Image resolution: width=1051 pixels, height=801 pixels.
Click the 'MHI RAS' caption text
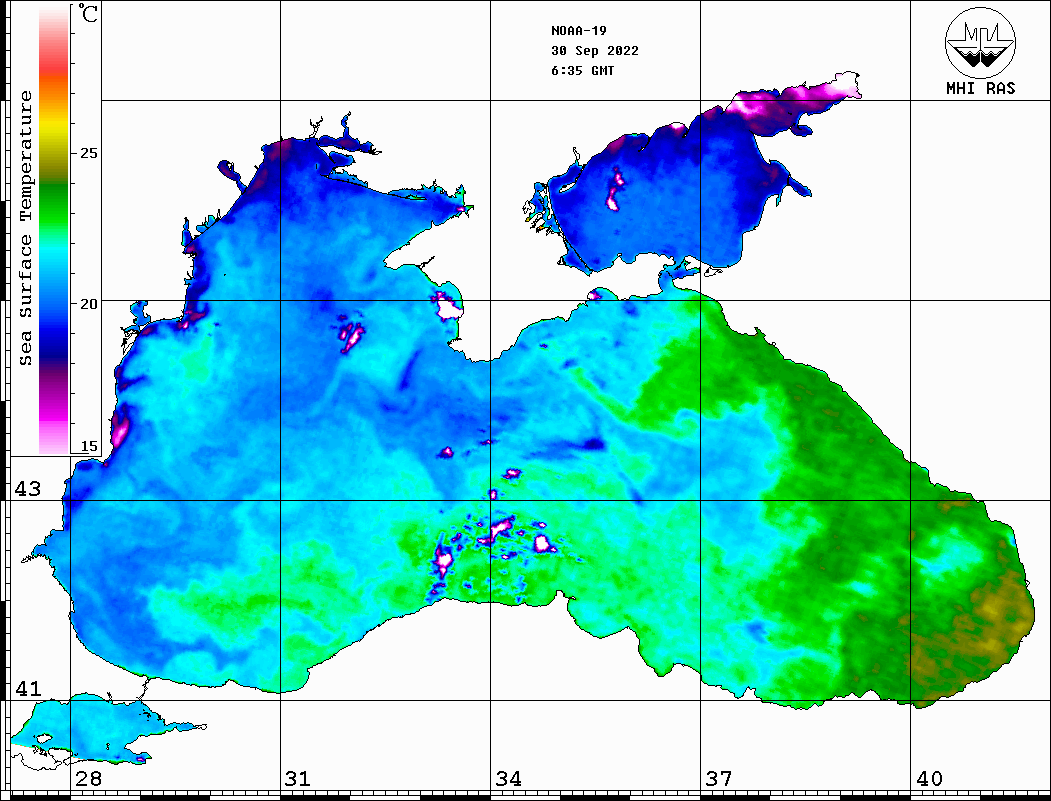[x=980, y=88]
